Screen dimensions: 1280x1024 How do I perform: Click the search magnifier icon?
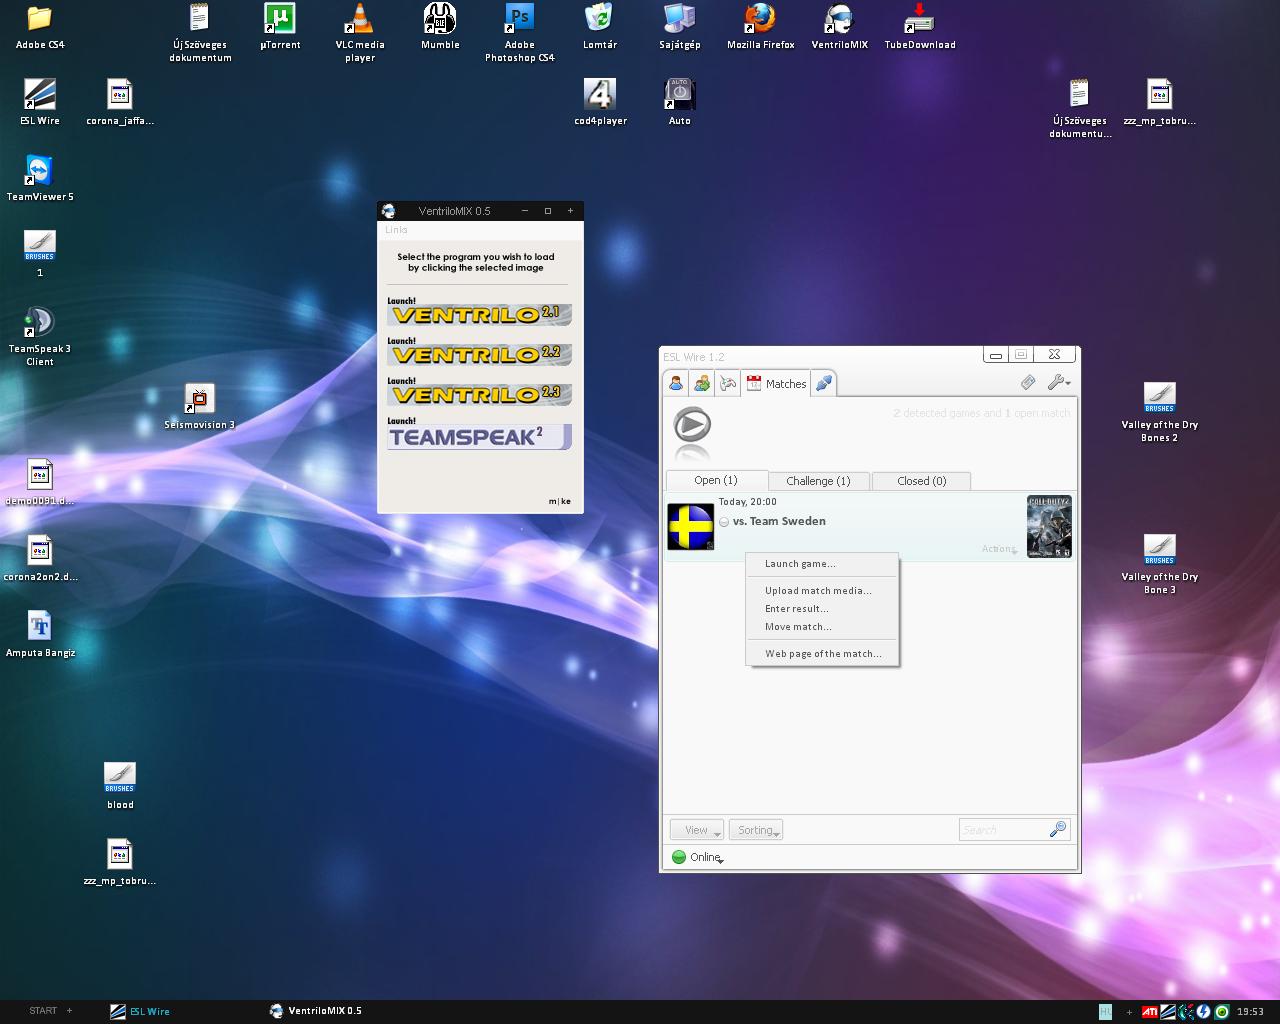coord(1058,830)
